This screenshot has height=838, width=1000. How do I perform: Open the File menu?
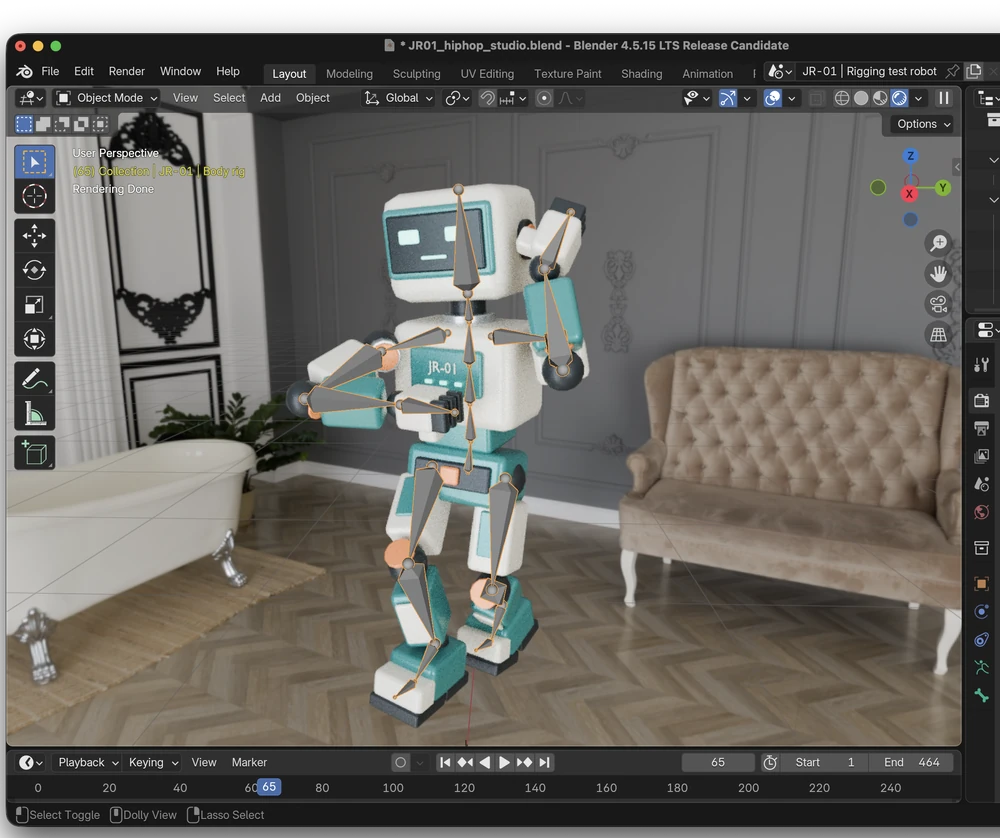[50, 71]
